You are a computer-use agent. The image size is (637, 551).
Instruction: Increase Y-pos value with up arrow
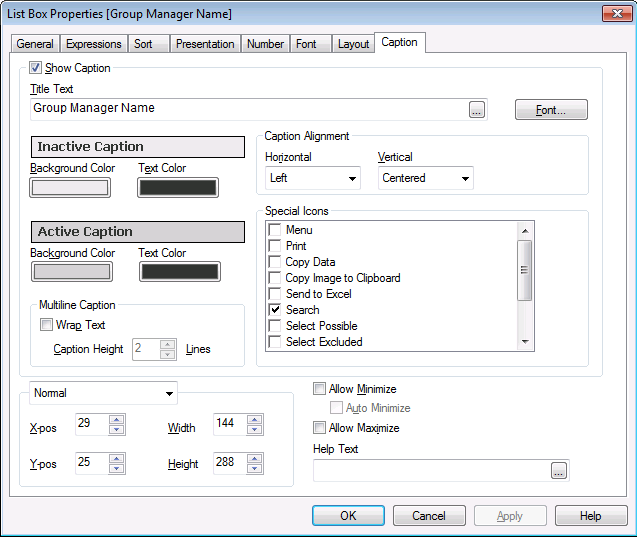pos(117,459)
